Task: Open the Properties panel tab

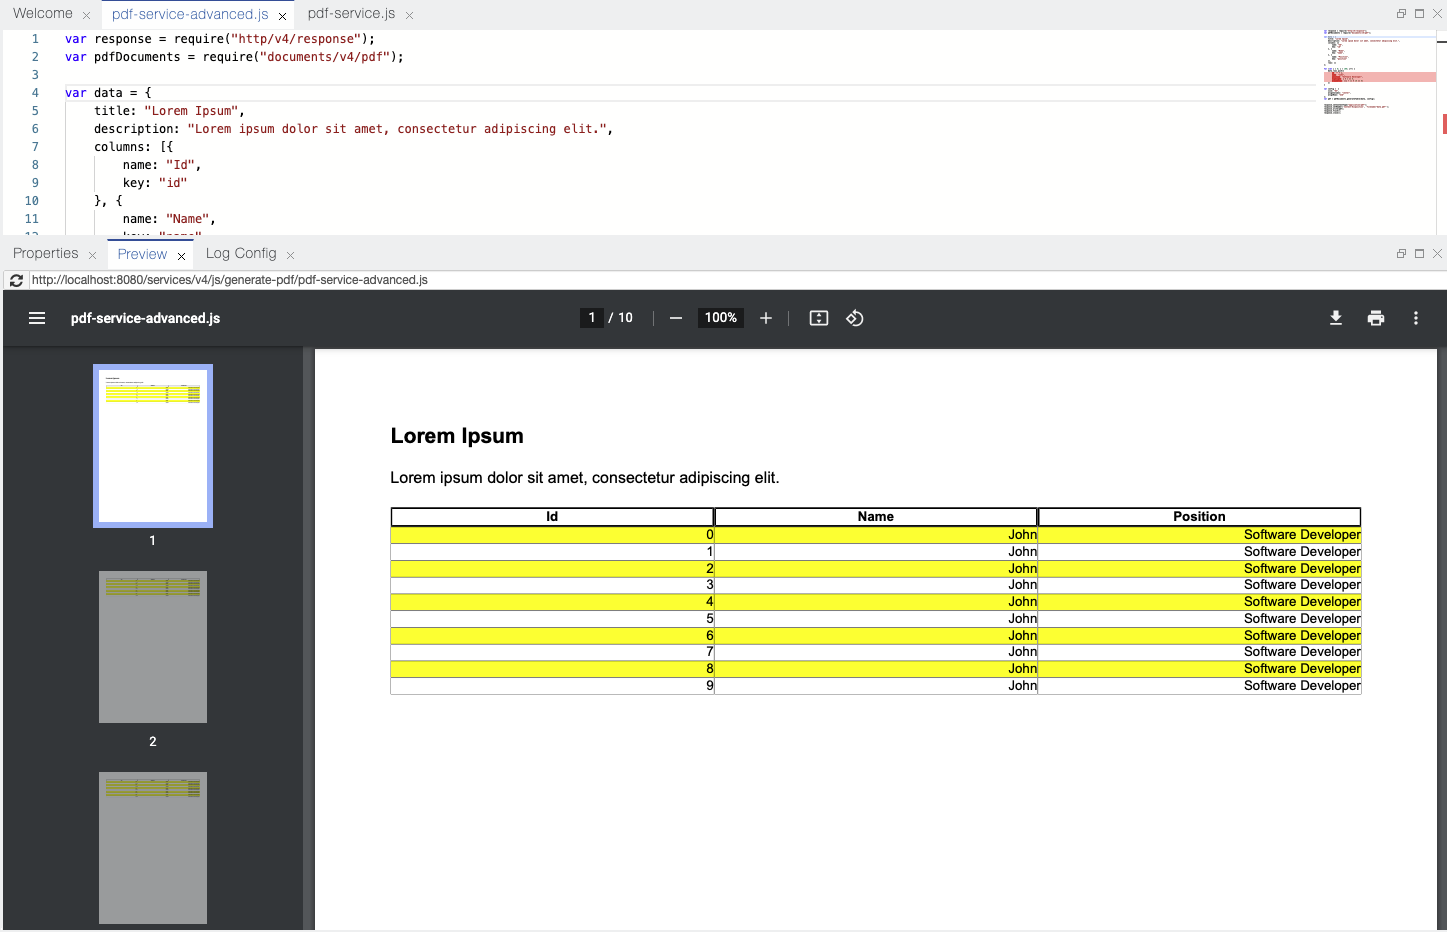Action: pos(46,254)
